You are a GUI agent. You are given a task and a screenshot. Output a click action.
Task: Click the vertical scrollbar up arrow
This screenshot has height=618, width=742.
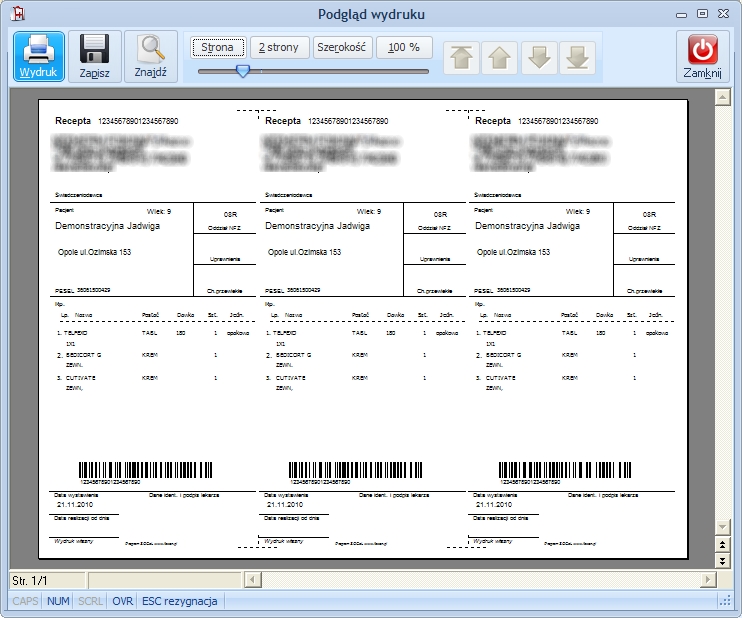click(x=722, y=98)
